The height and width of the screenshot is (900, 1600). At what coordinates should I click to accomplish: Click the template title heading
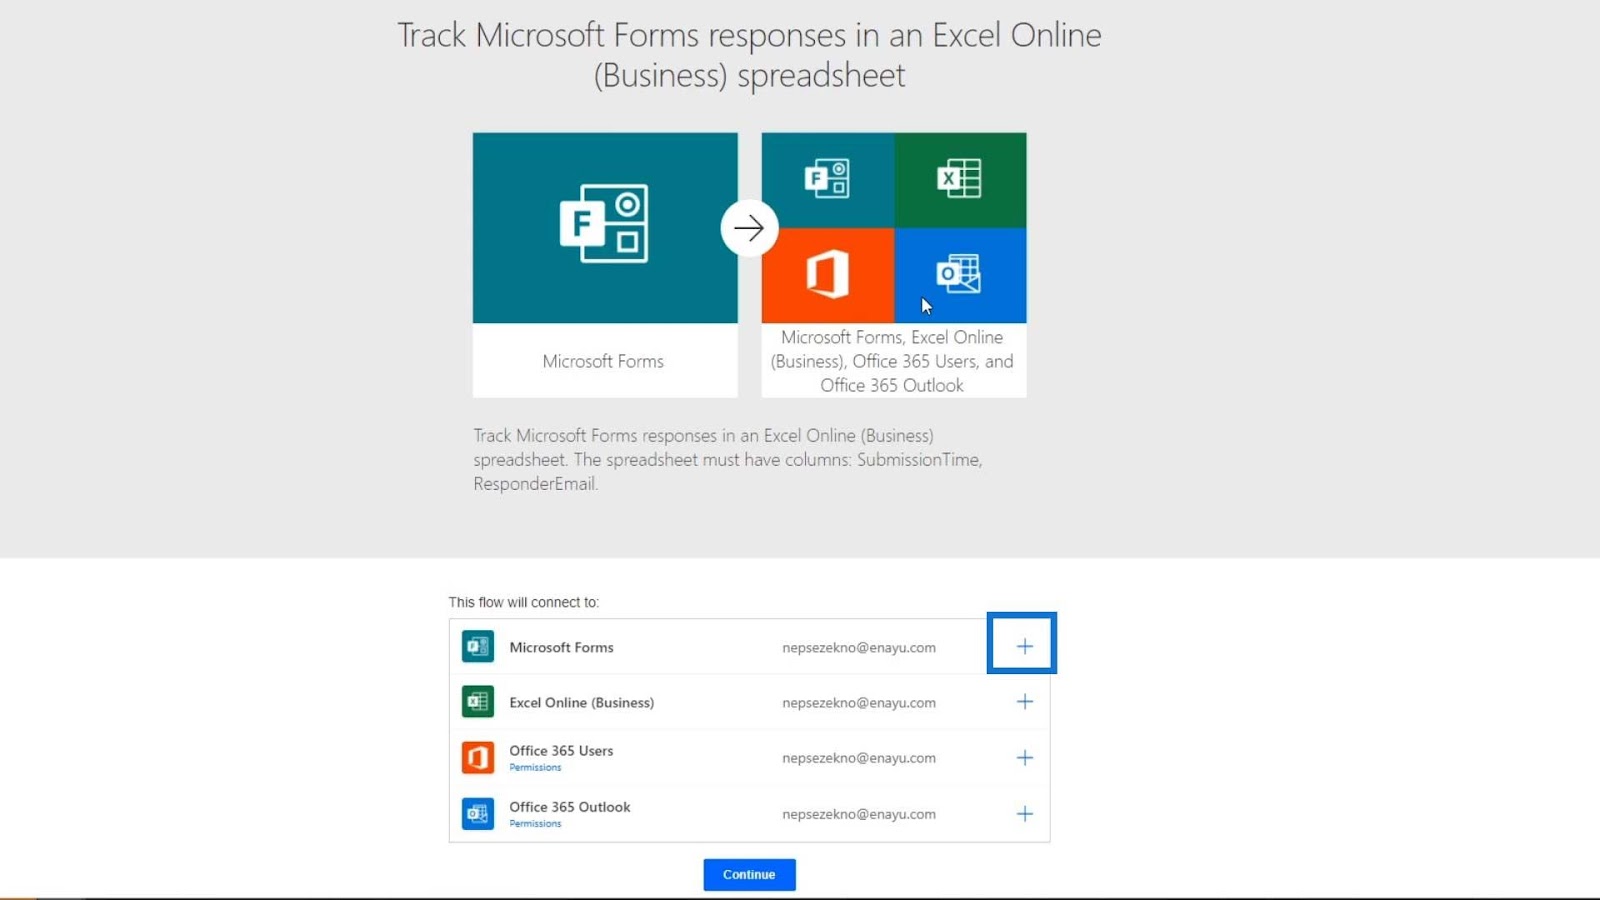pos(749,55)
